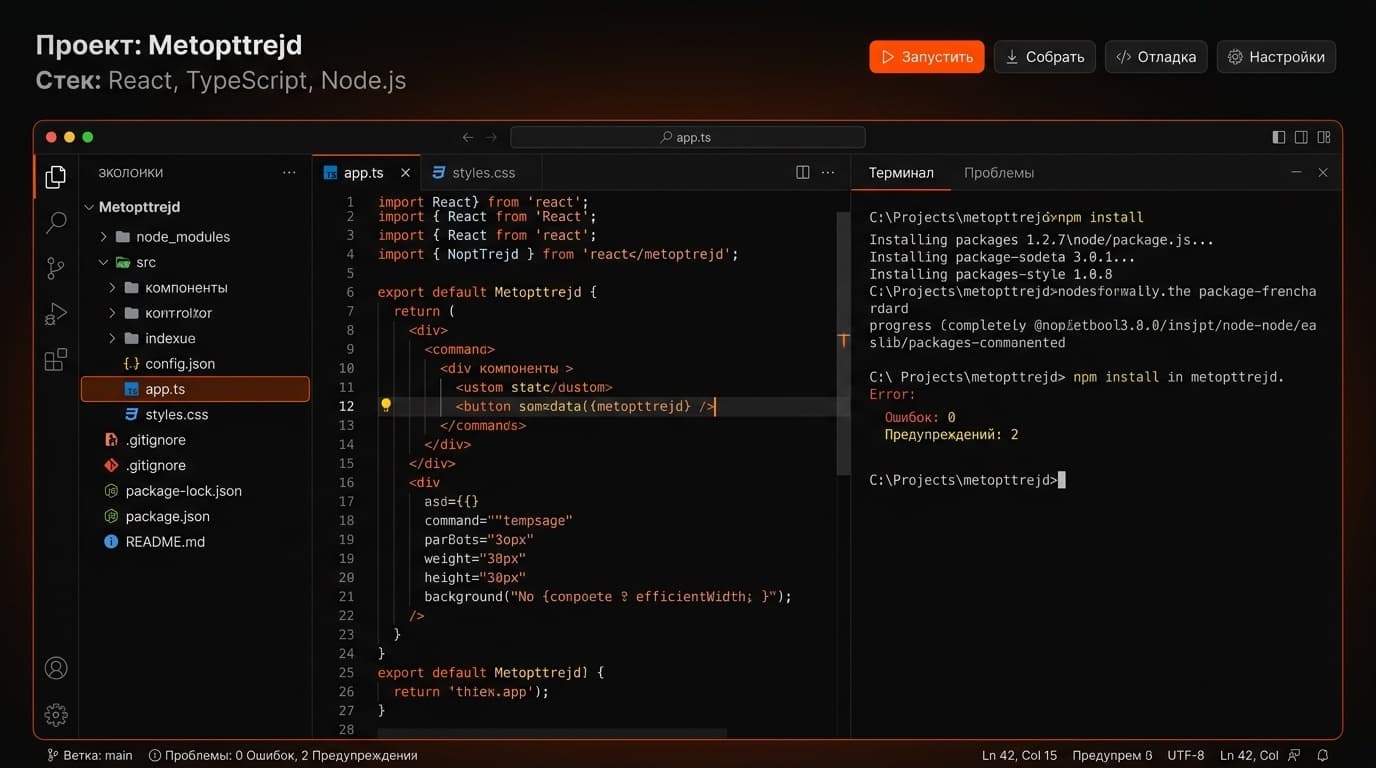Open the Accounts profile icon
This screenshot has height=768, width=1376.
(x=56, y=668)
